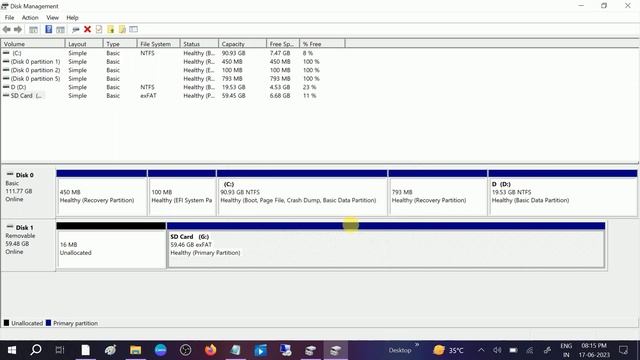
Task: Select the 793 MB Recovery Partition block
Action: (438, 193)
